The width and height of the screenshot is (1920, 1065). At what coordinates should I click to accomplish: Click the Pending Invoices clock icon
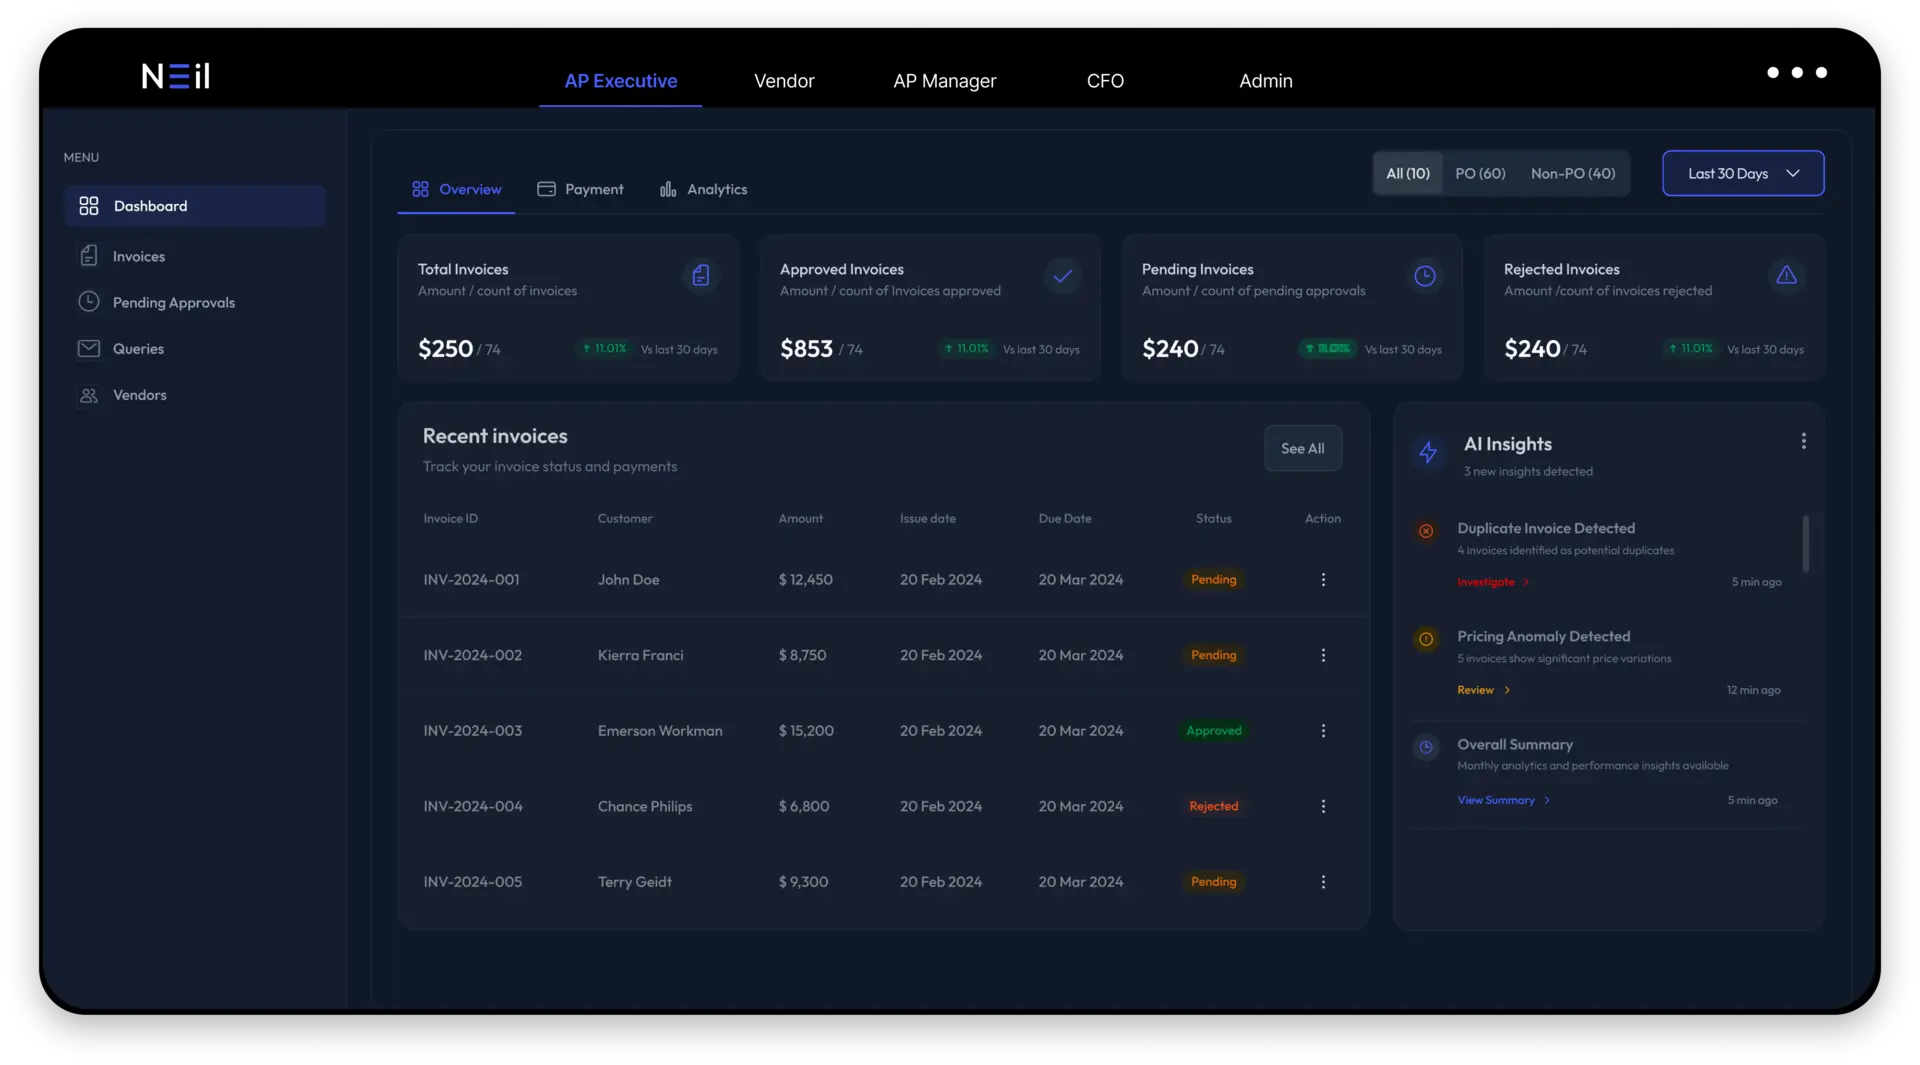1425,275
